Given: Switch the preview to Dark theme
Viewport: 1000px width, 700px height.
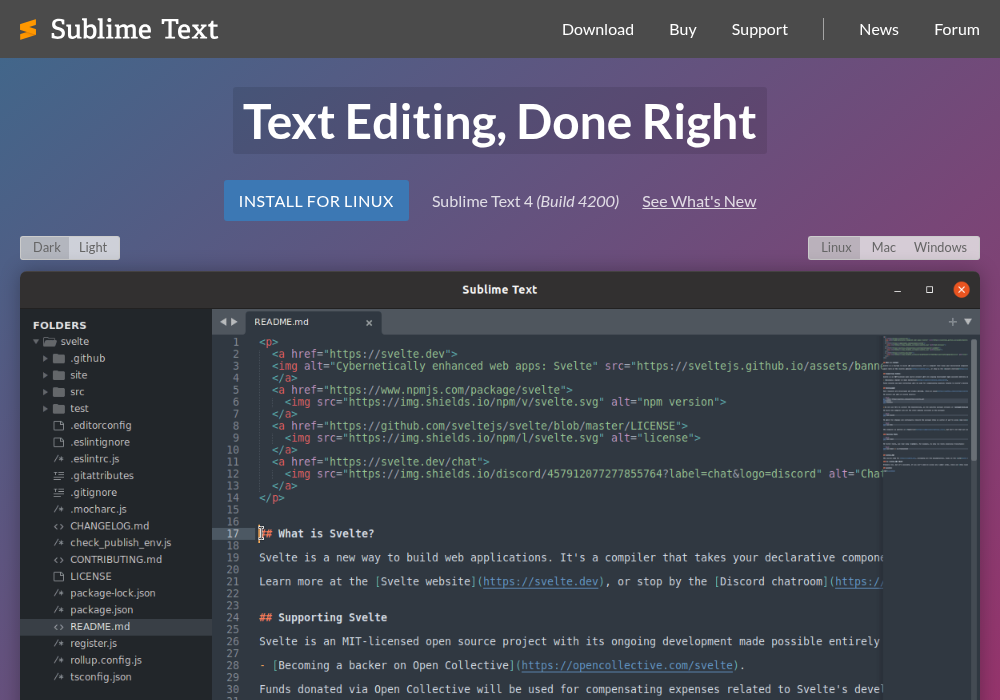Looking at the screenshot, I should pos(47,247).
